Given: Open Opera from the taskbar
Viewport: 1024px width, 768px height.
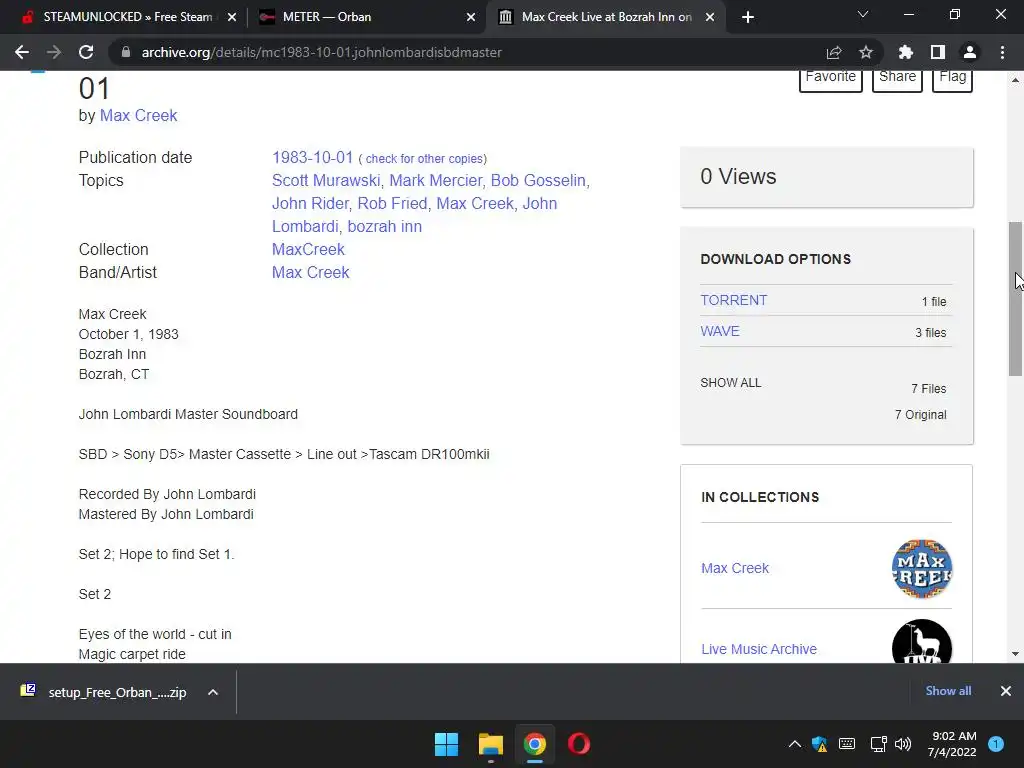Looking at the screenshot, I should point(579,744).
